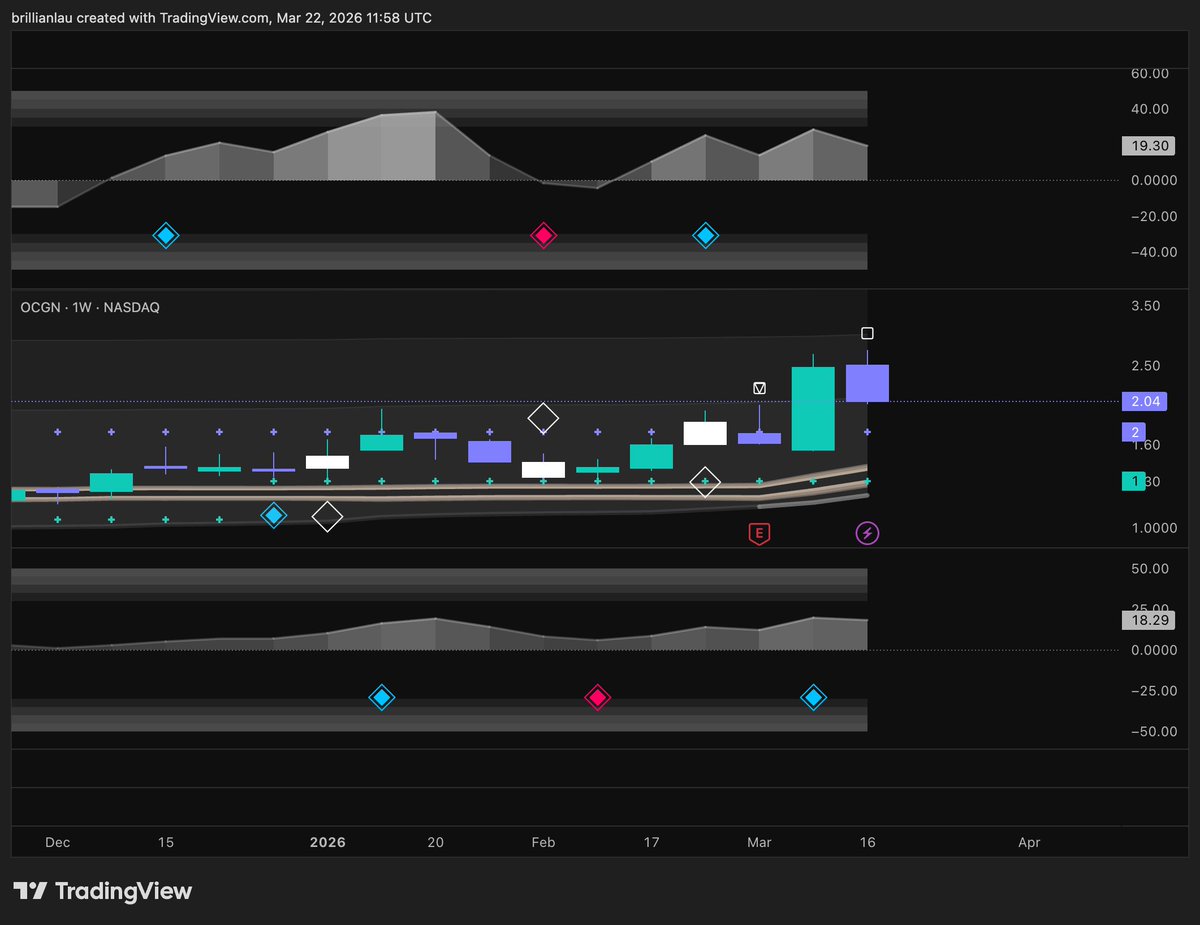Click the 2026 year label on time axis
Viewport: 1200px width, 925px height.
click(x=327, y=843)
